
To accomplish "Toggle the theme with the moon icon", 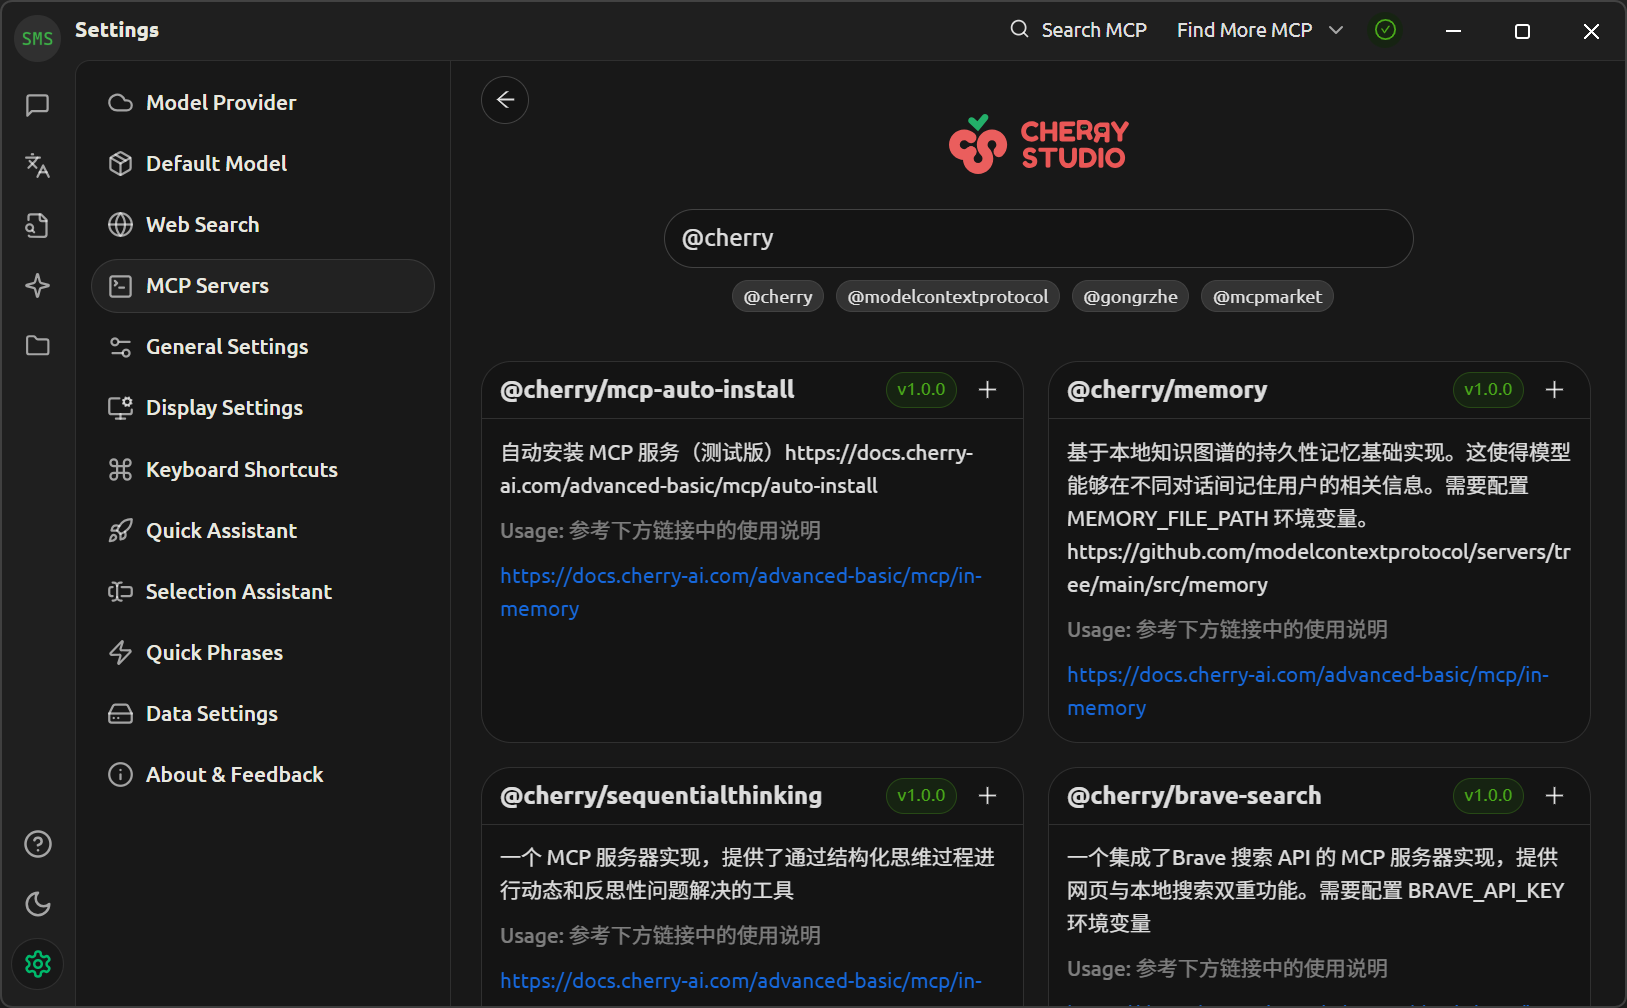I will [x=37, y=903].
